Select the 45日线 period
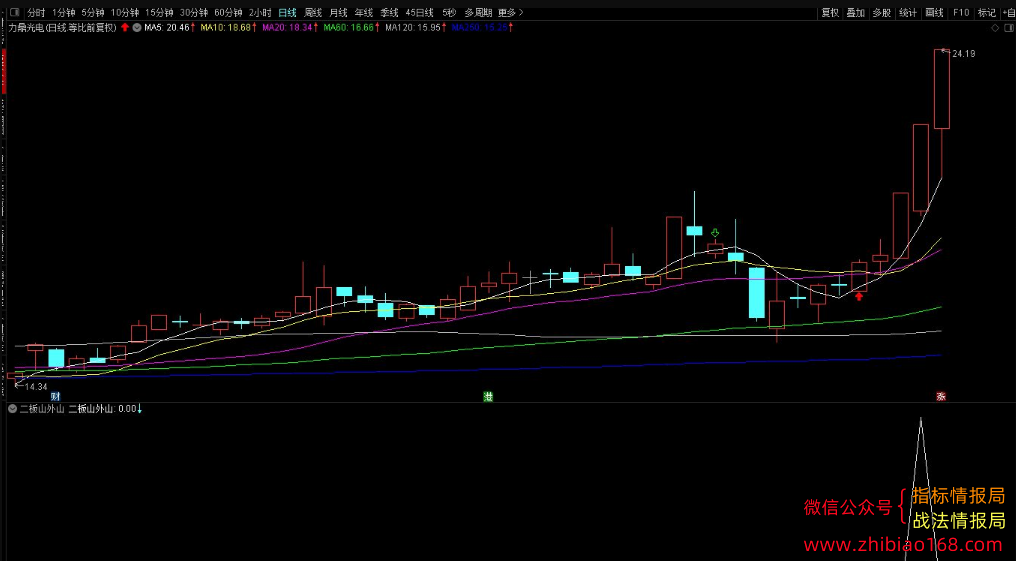1016x561 pixels. coord(419,12)
